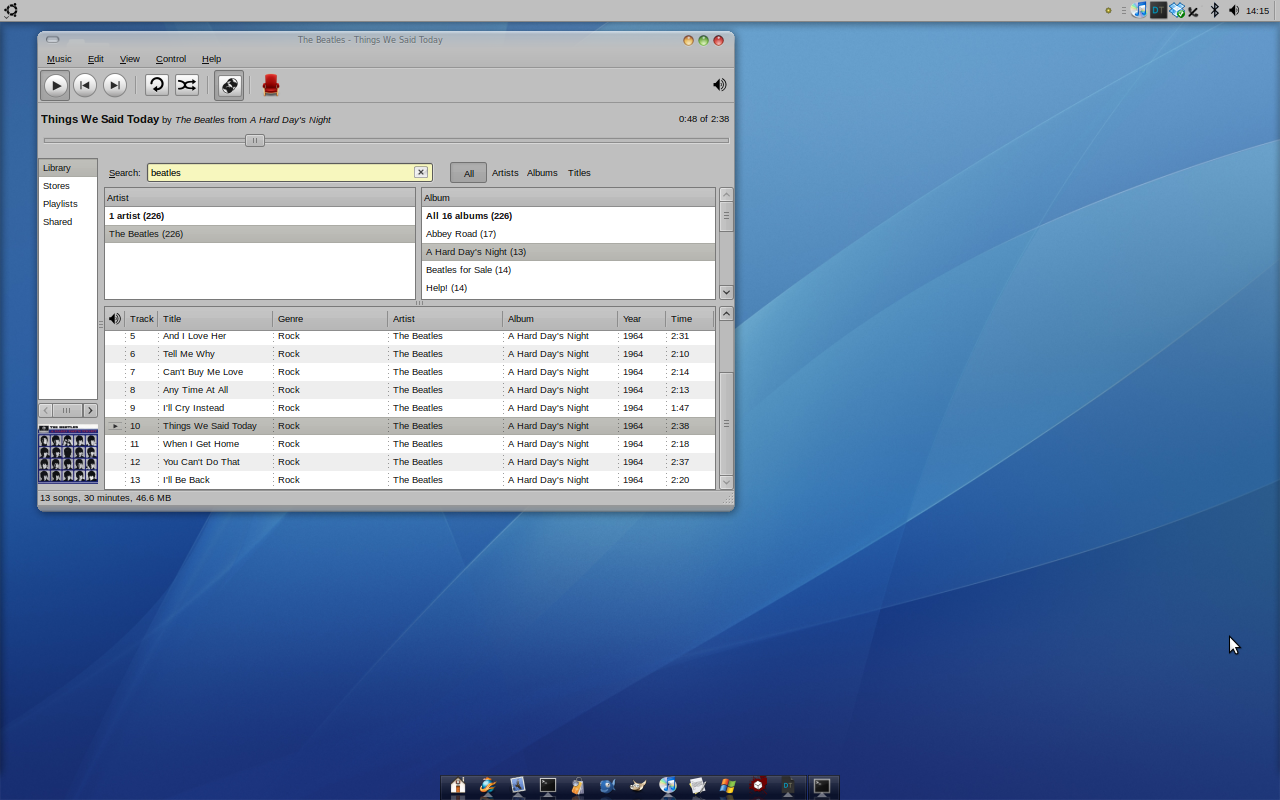Image resolution: width=1280 pixels, height=800 pixels.
Task: Click the track list scroll down arrow
Action: pos(726,482)
